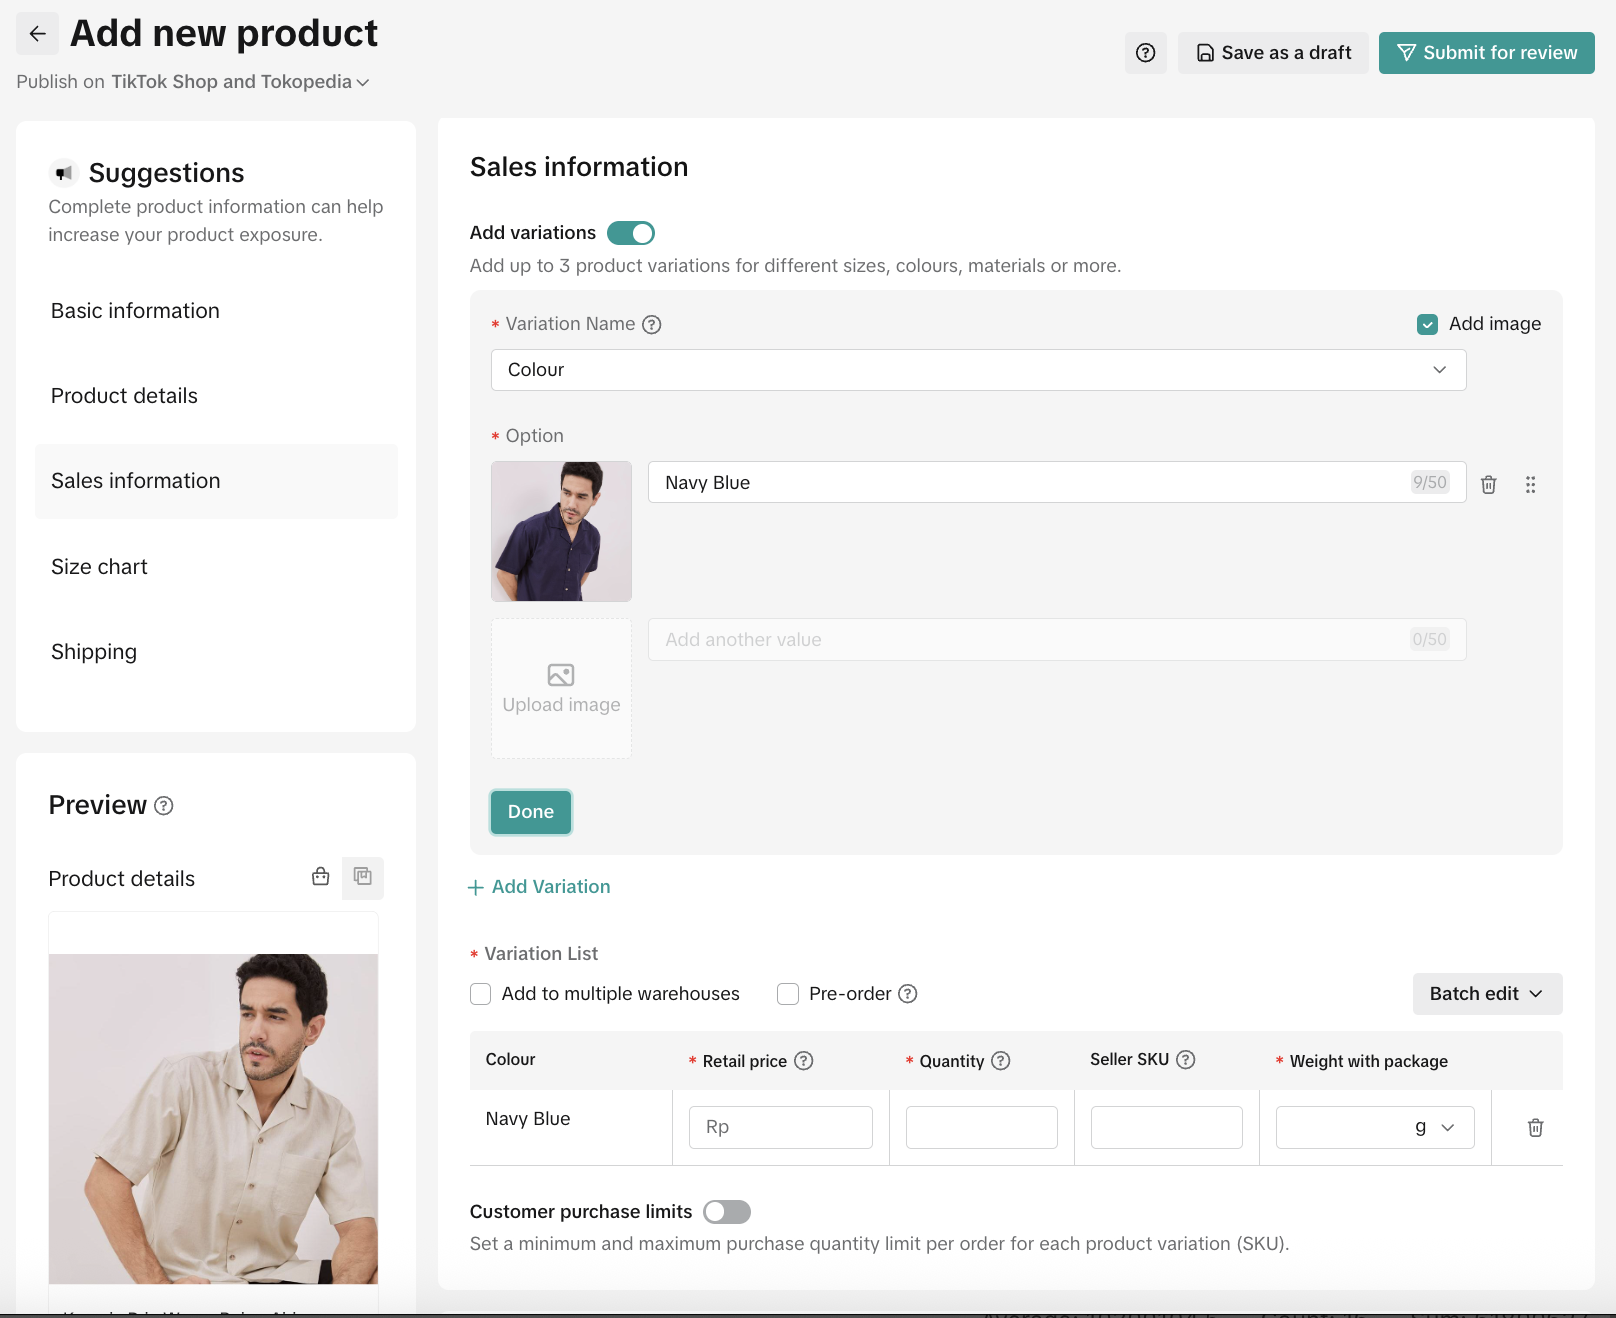Click the copy layout preview icon
Screen dimensions: 1616x1318
pos(363,877)
